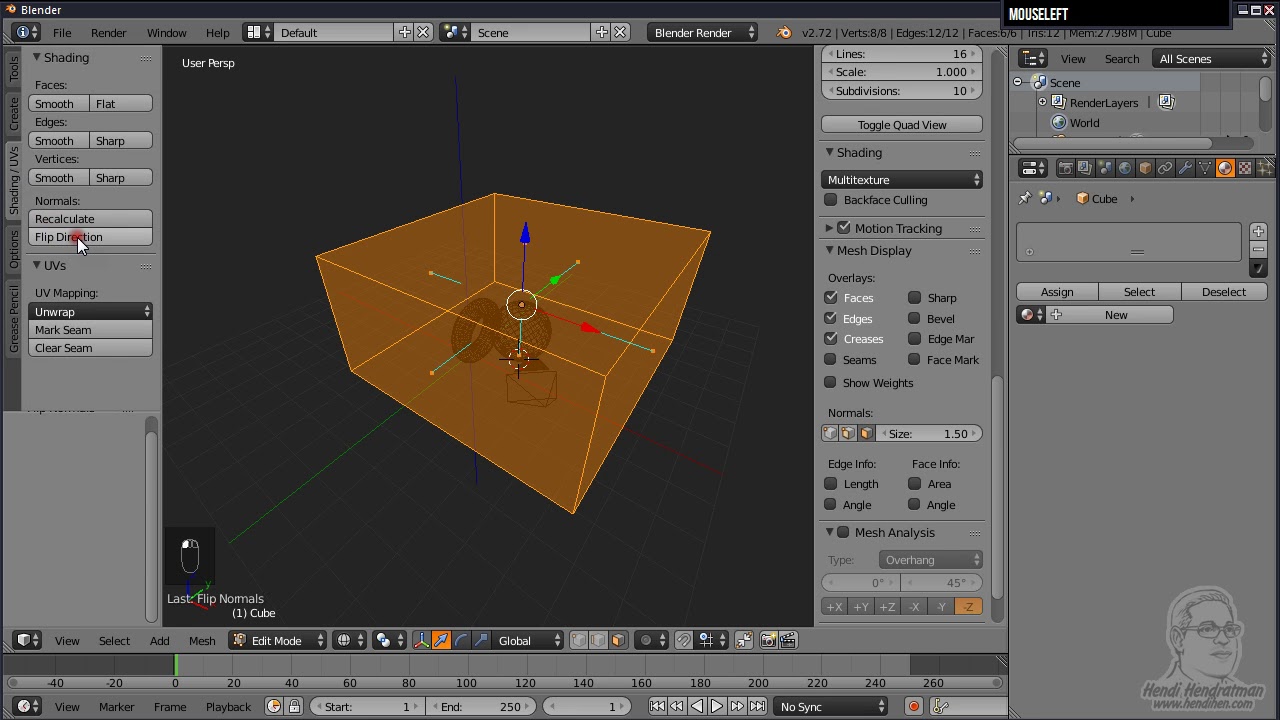1280x720 pixels.
Task: Open the Texture tab in Properties editor
Action: (1245, 168)
